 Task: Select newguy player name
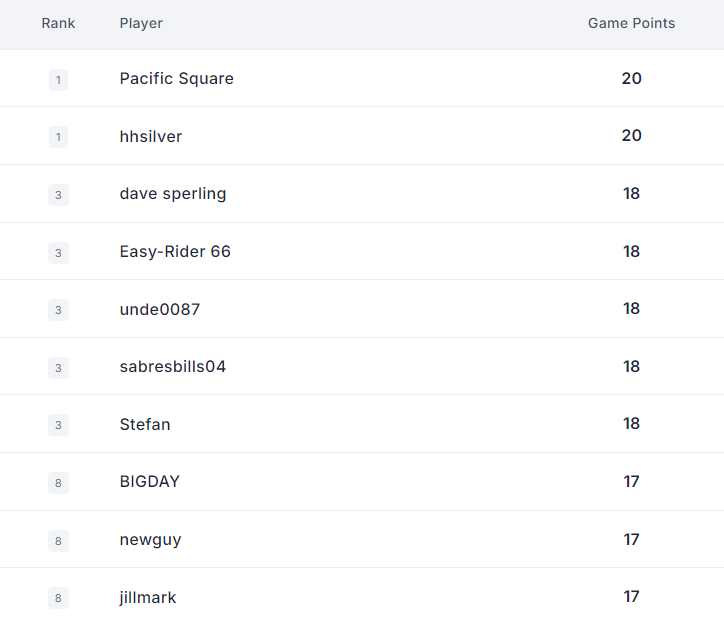pos(151,540)
